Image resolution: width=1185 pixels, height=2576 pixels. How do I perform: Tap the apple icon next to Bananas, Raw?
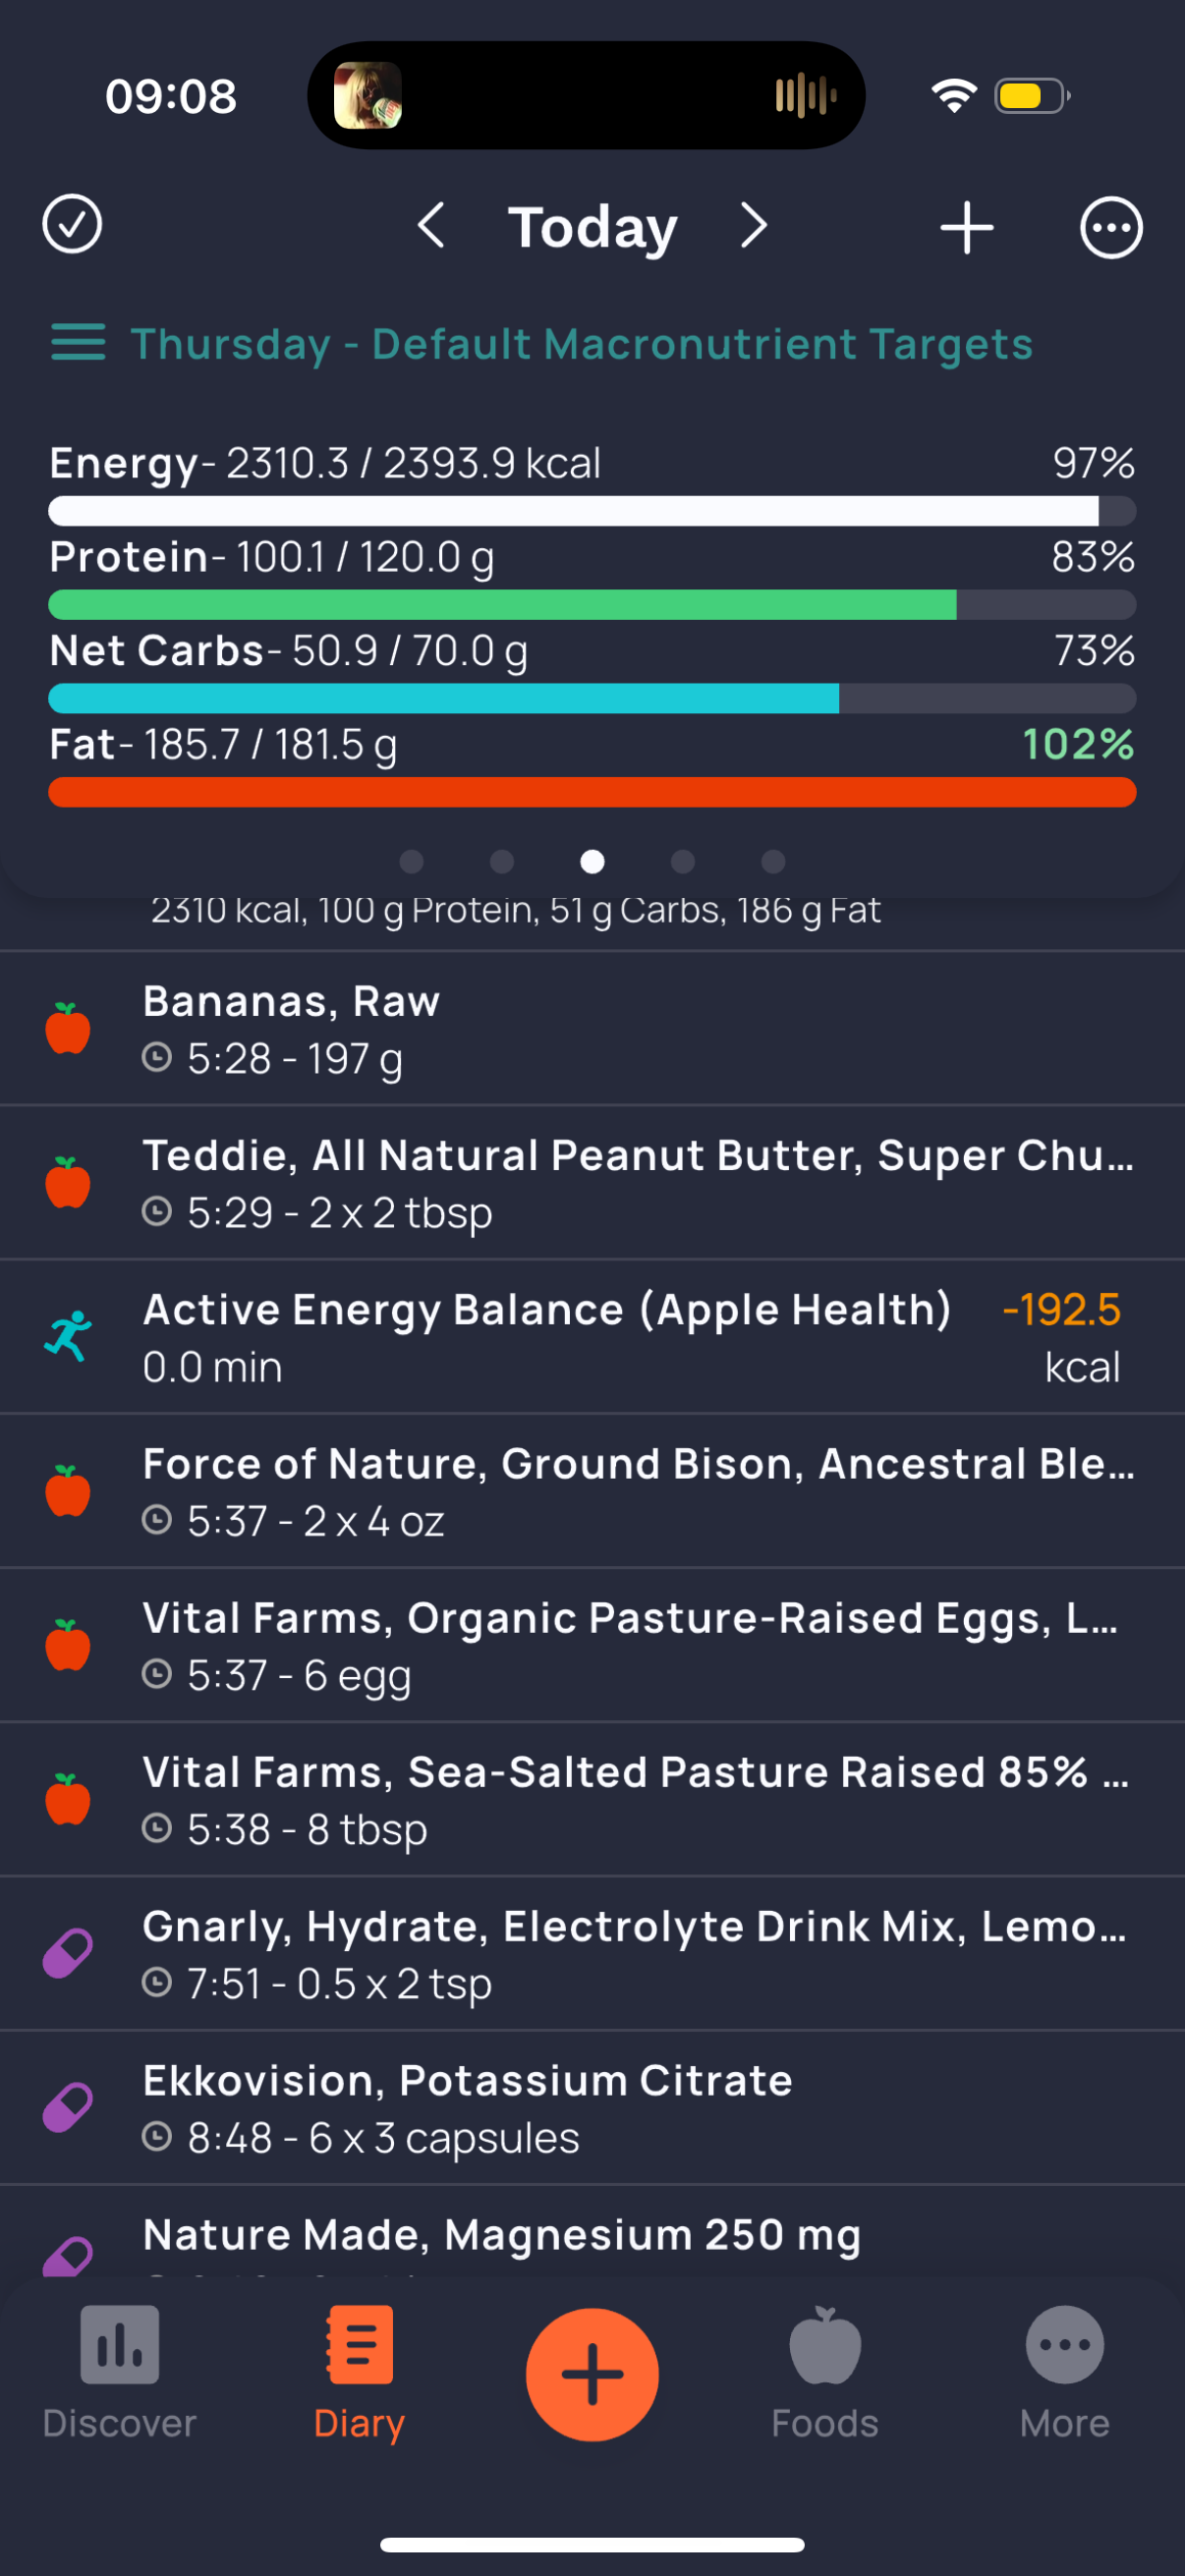click(68, 1028)
